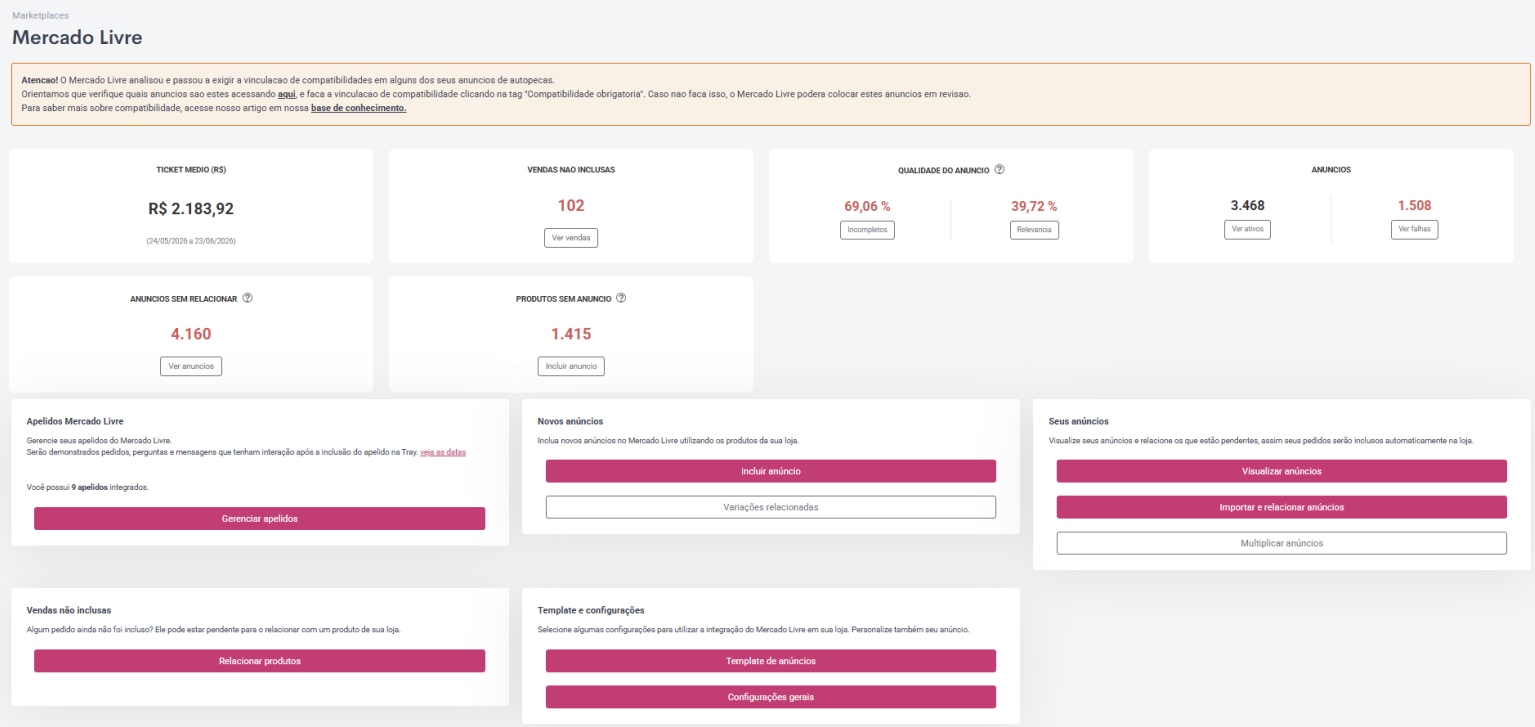Open 'base de conhecimento' link
Viewport: 1535px width, 727px height.
coord(359,108)
